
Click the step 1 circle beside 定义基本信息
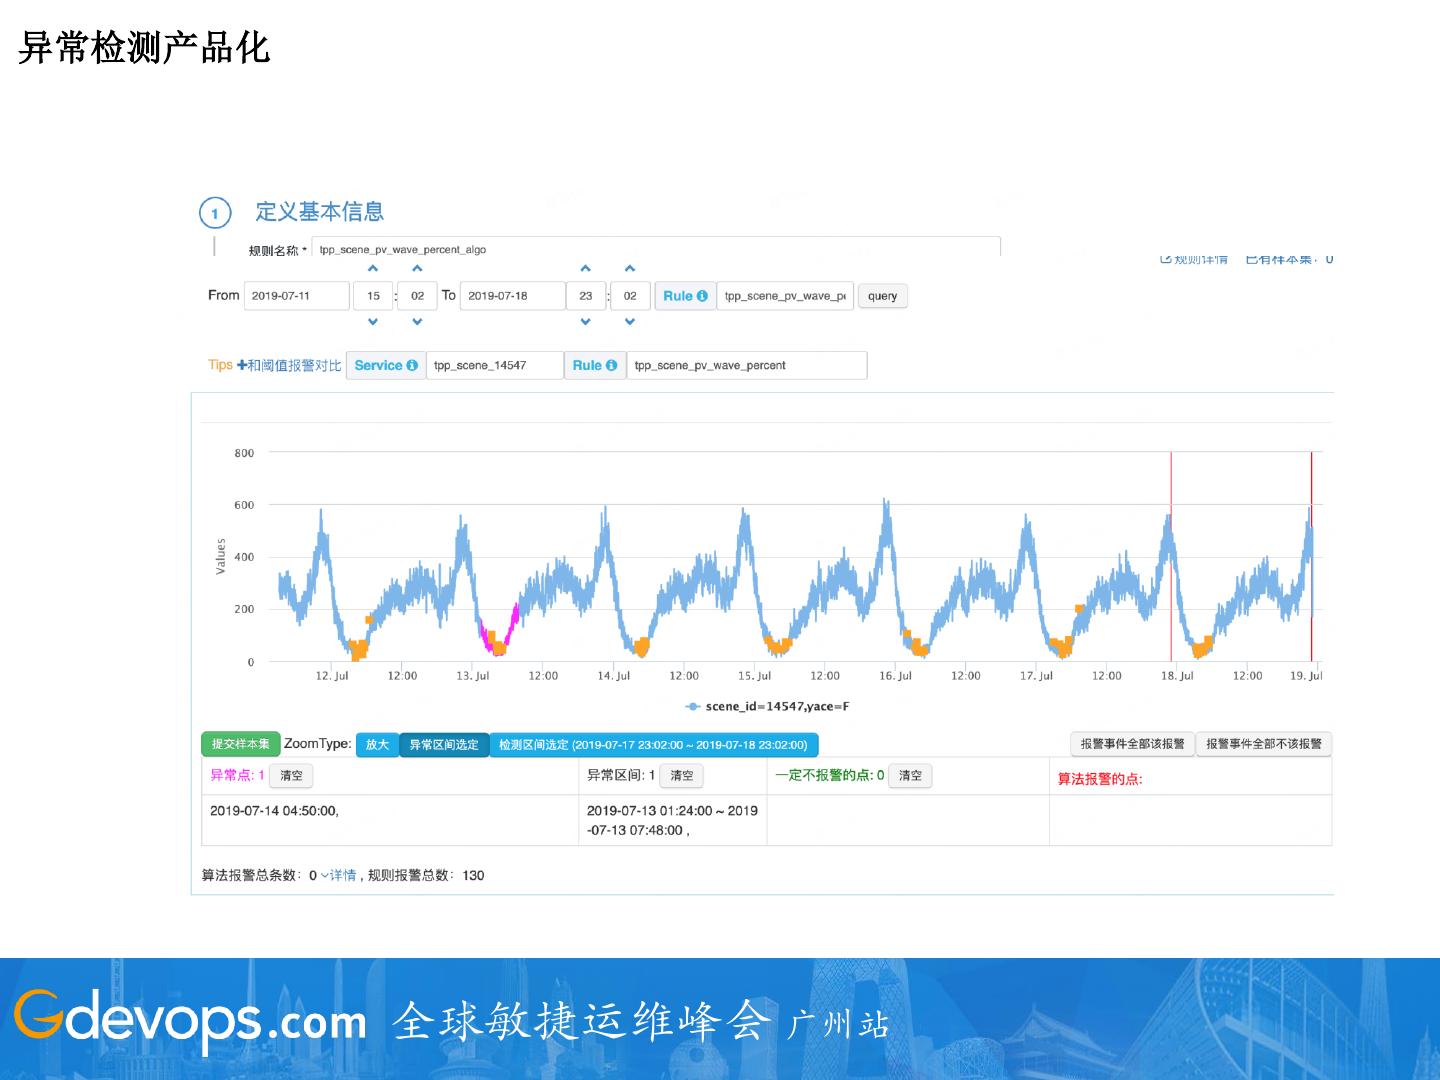[x=215, y=213]
